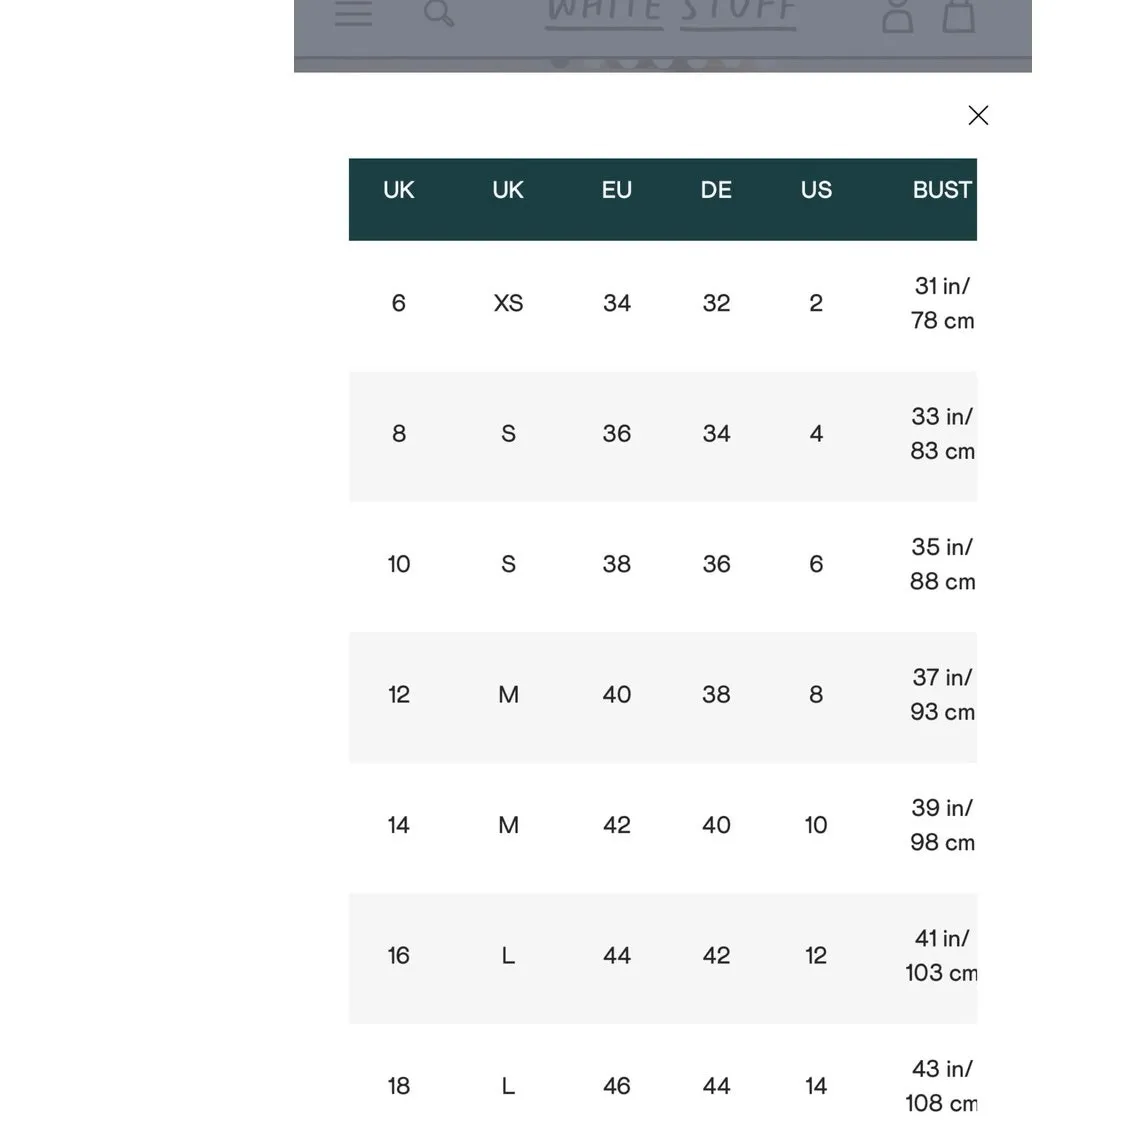1148x1148 pixels.
Task: Click the 33 in/83 cm bust cell
Action: point(941,433)
